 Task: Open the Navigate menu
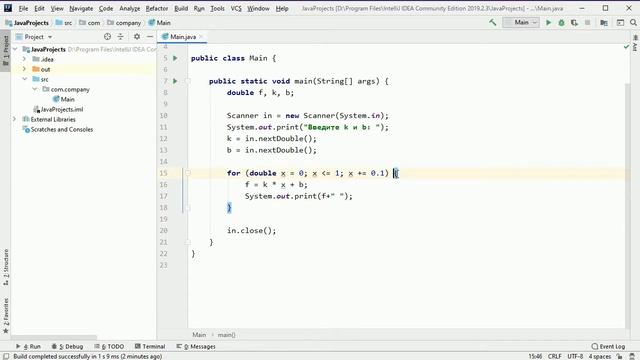[81, 8]
